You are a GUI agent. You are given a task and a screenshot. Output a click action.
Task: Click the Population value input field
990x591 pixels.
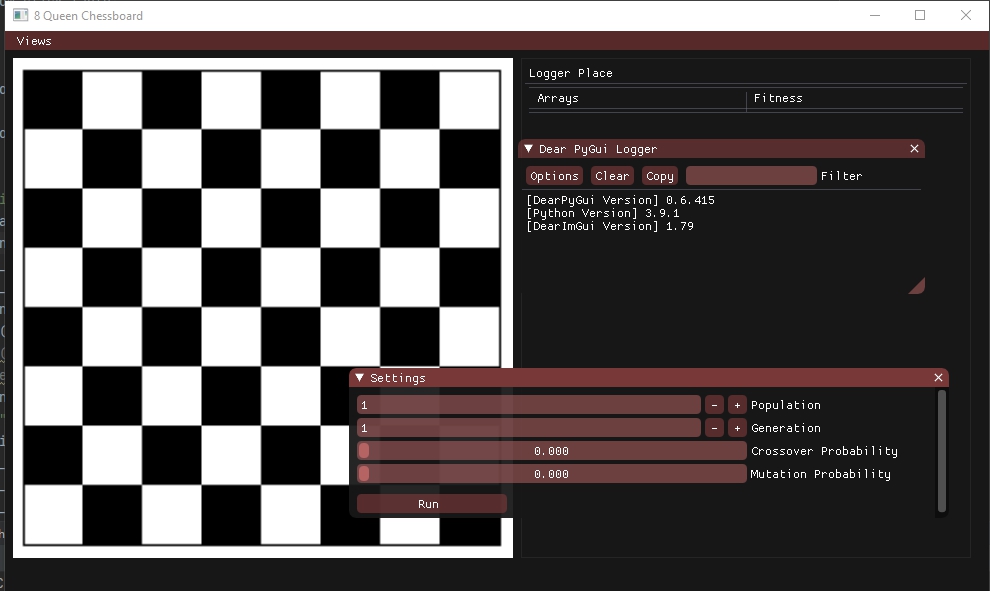528,405
